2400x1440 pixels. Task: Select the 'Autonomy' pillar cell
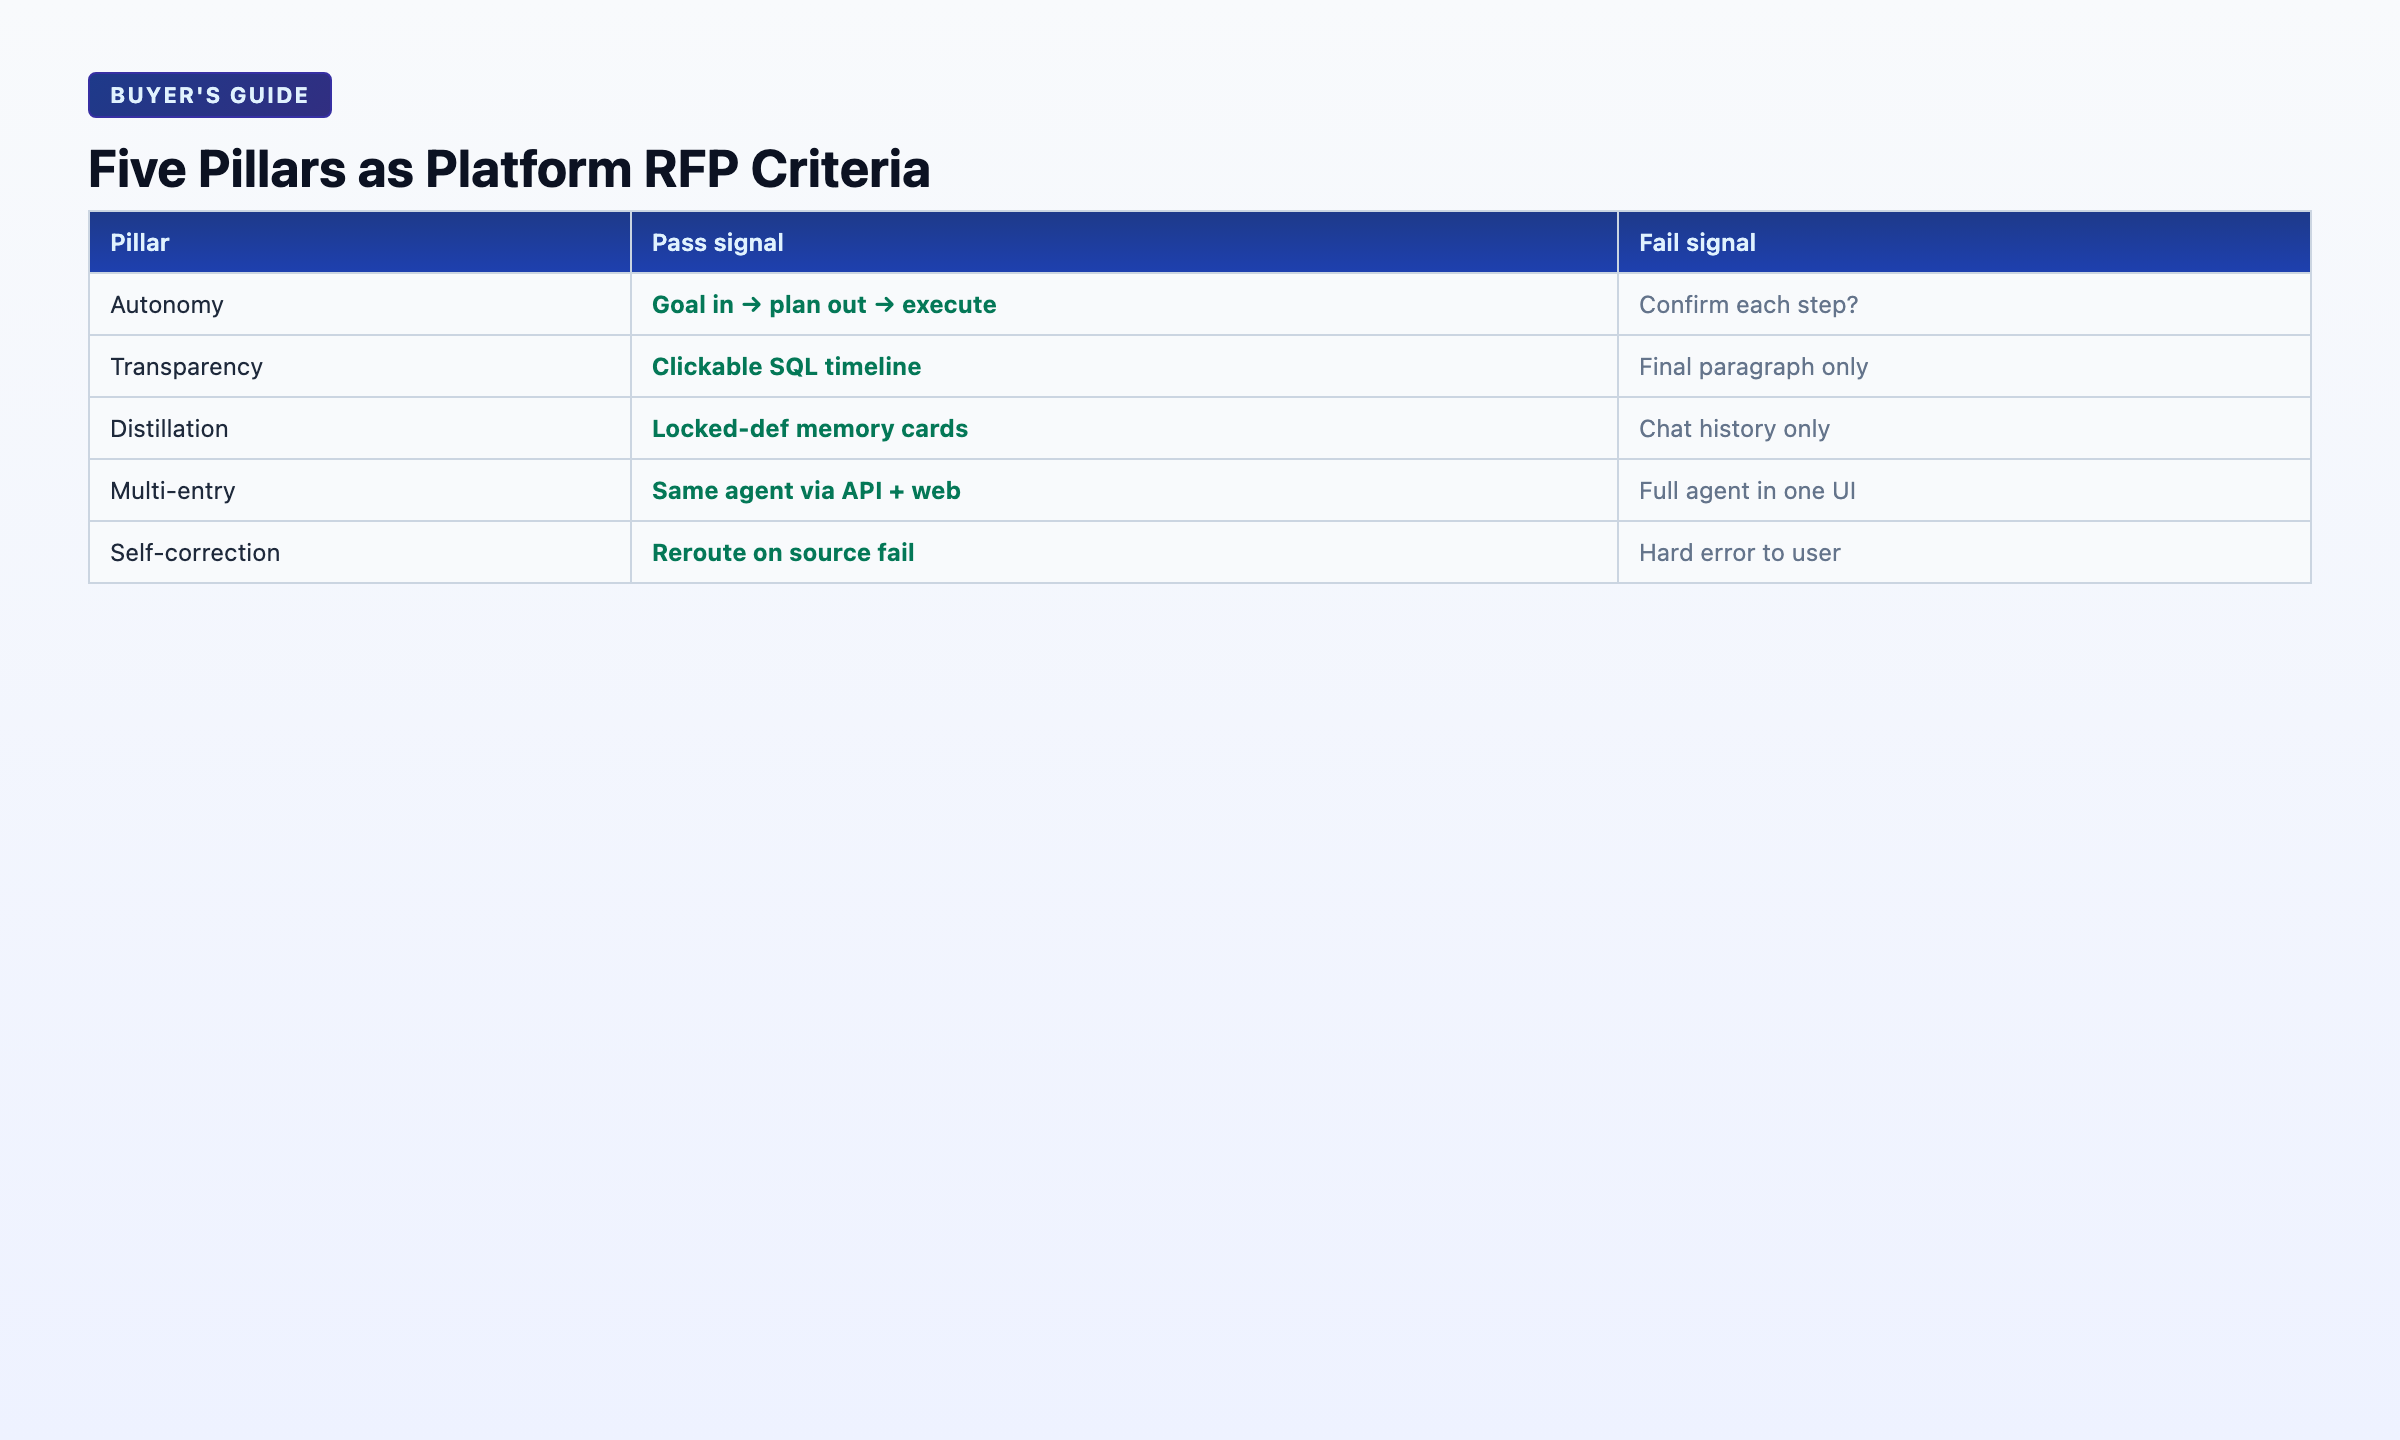click(x=360, y=304)
